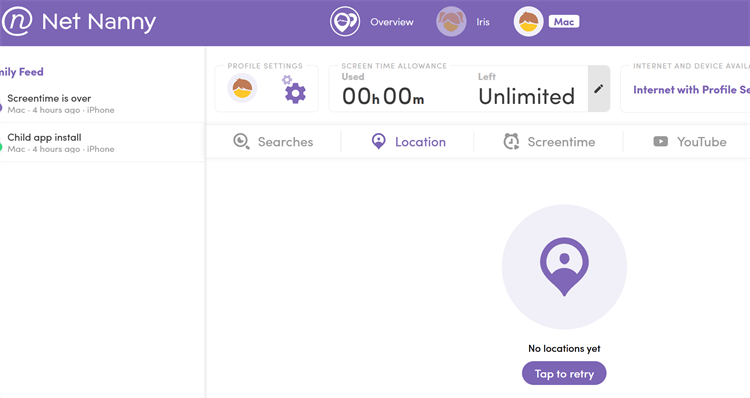Click the Searches magnifier icon
750x398 pixels.
(x=241, y=142)
